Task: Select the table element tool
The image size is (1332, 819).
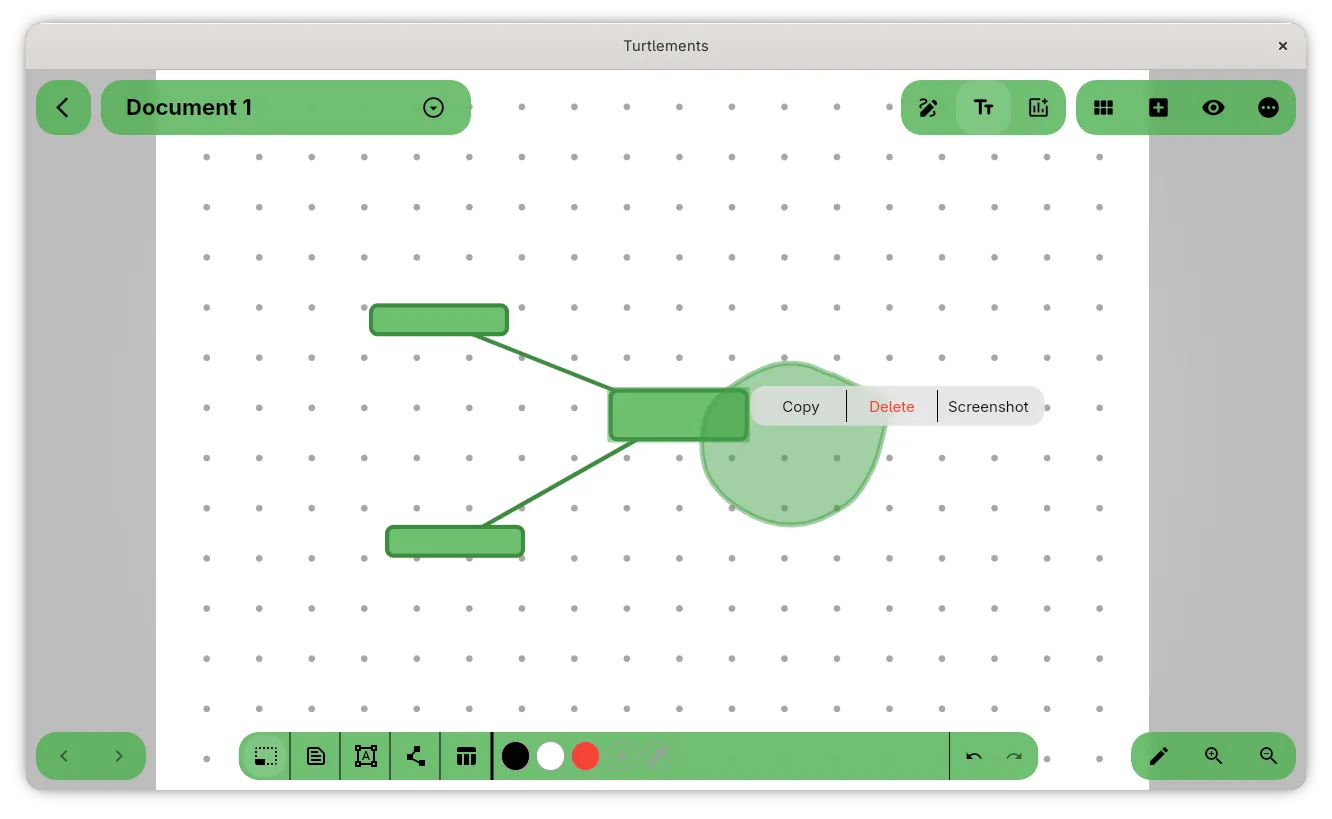Action: tap(466, 756)
